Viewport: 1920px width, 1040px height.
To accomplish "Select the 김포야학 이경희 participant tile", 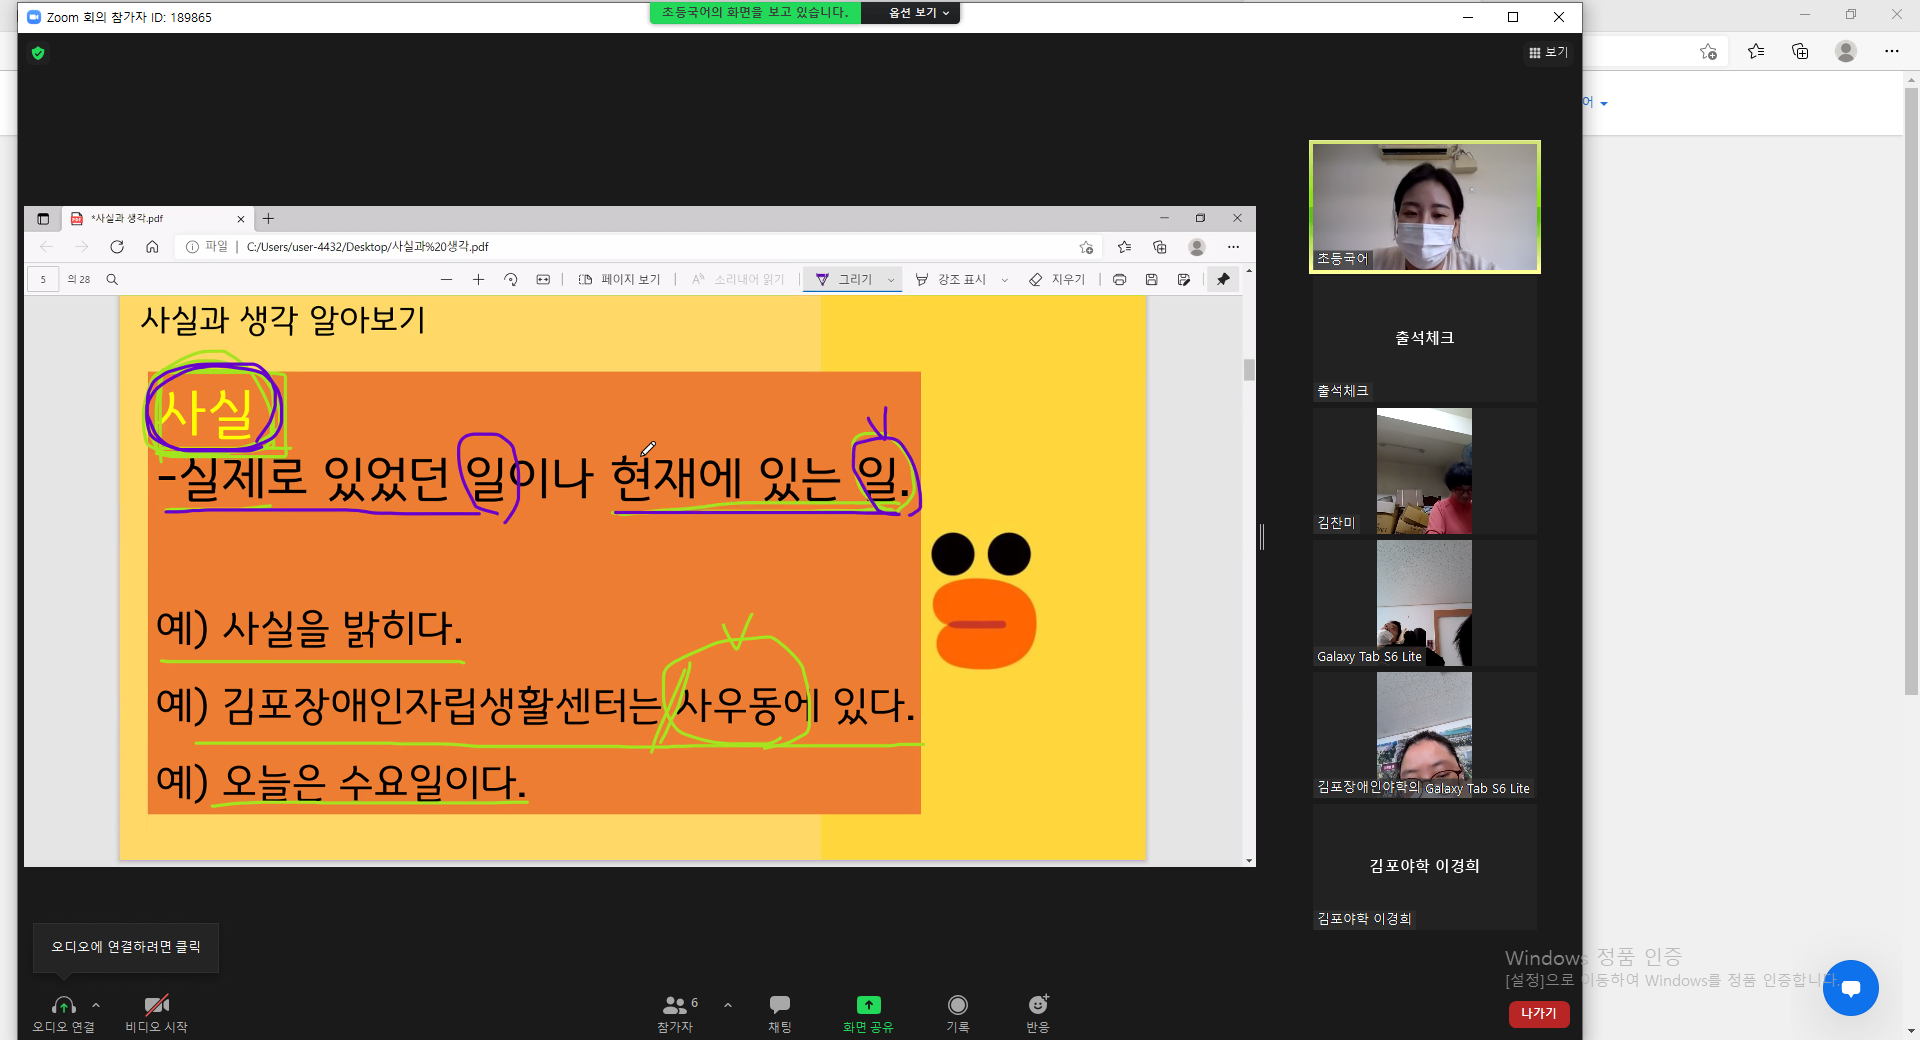I will pyautogui.click(x=1425, y=867).
